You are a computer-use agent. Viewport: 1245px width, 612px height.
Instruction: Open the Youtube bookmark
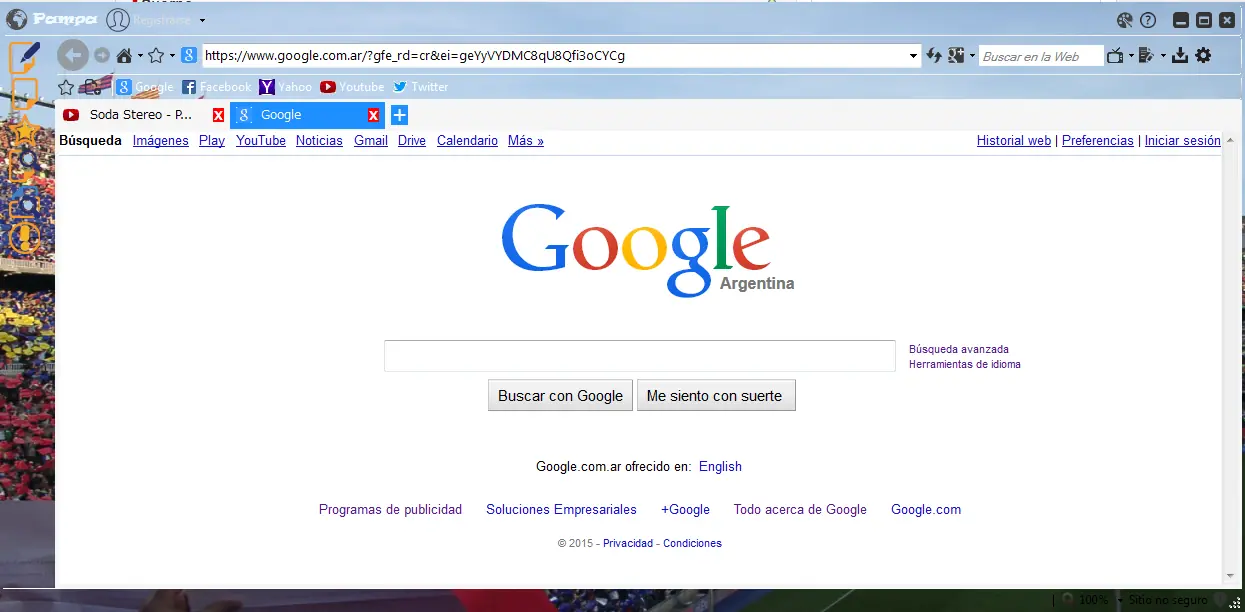pyautogui.click(x=352, y=87)
